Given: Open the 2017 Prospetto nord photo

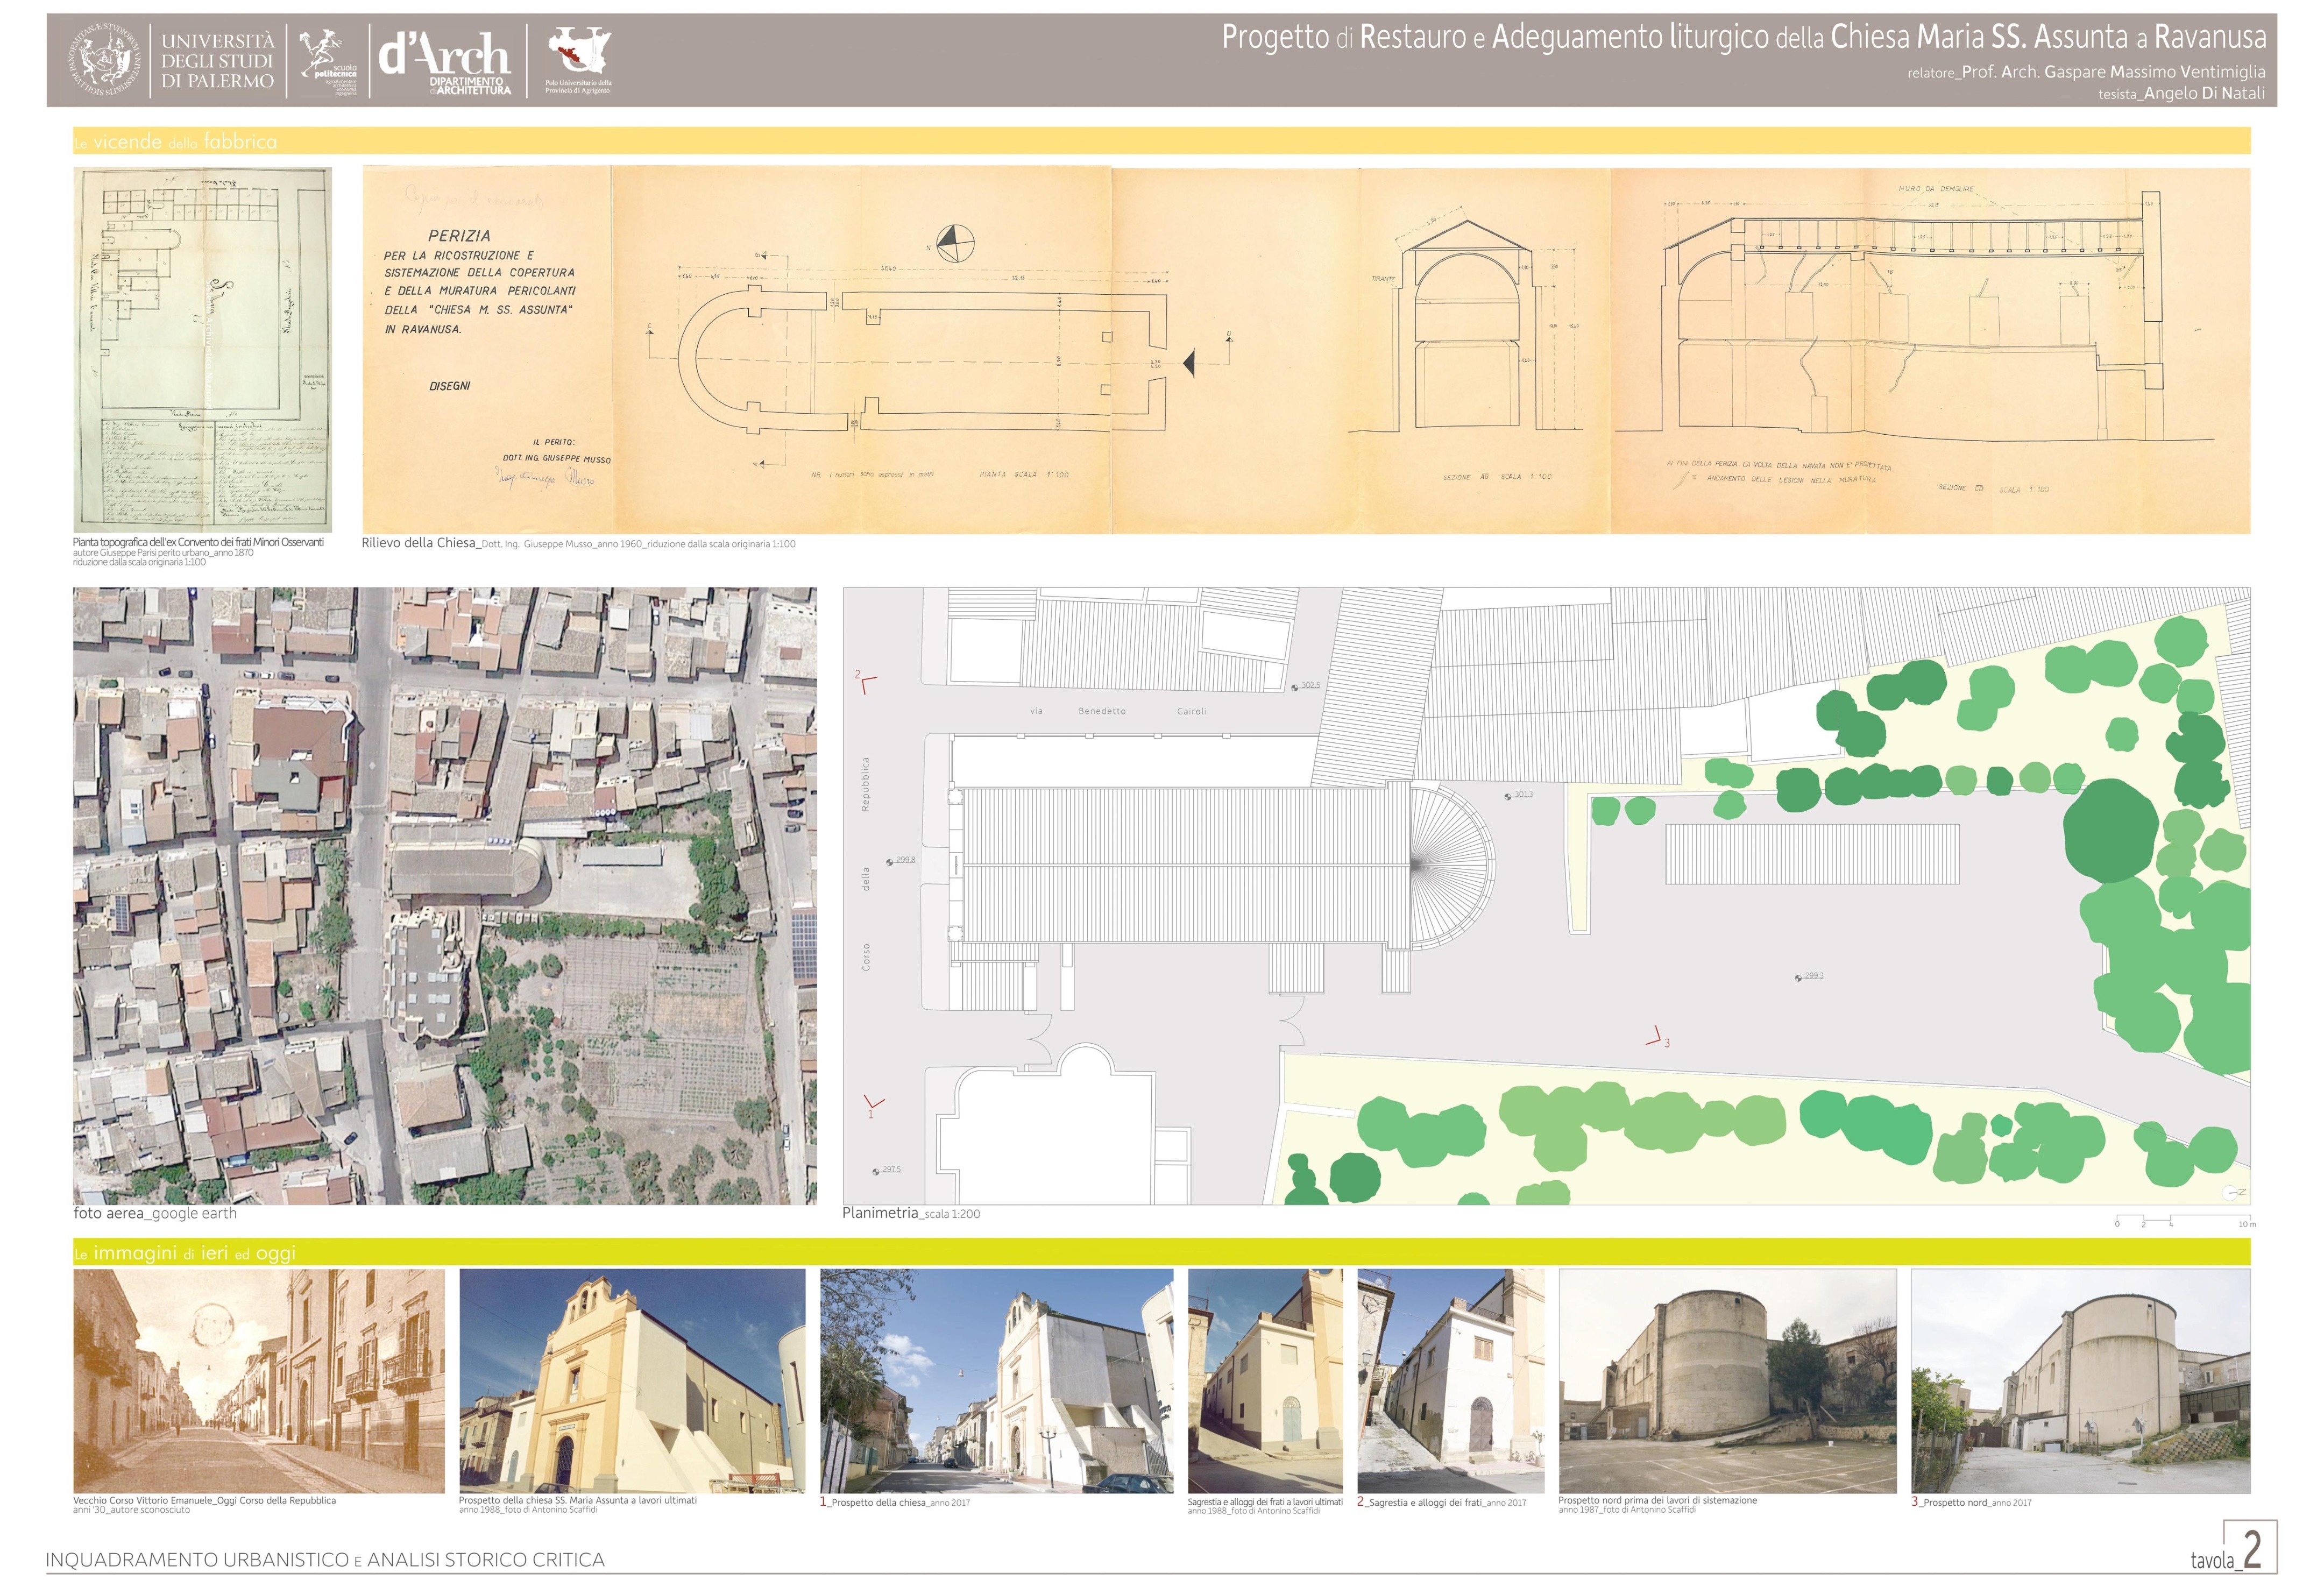Looking at the screenshot, I should click(2080, 1380).
